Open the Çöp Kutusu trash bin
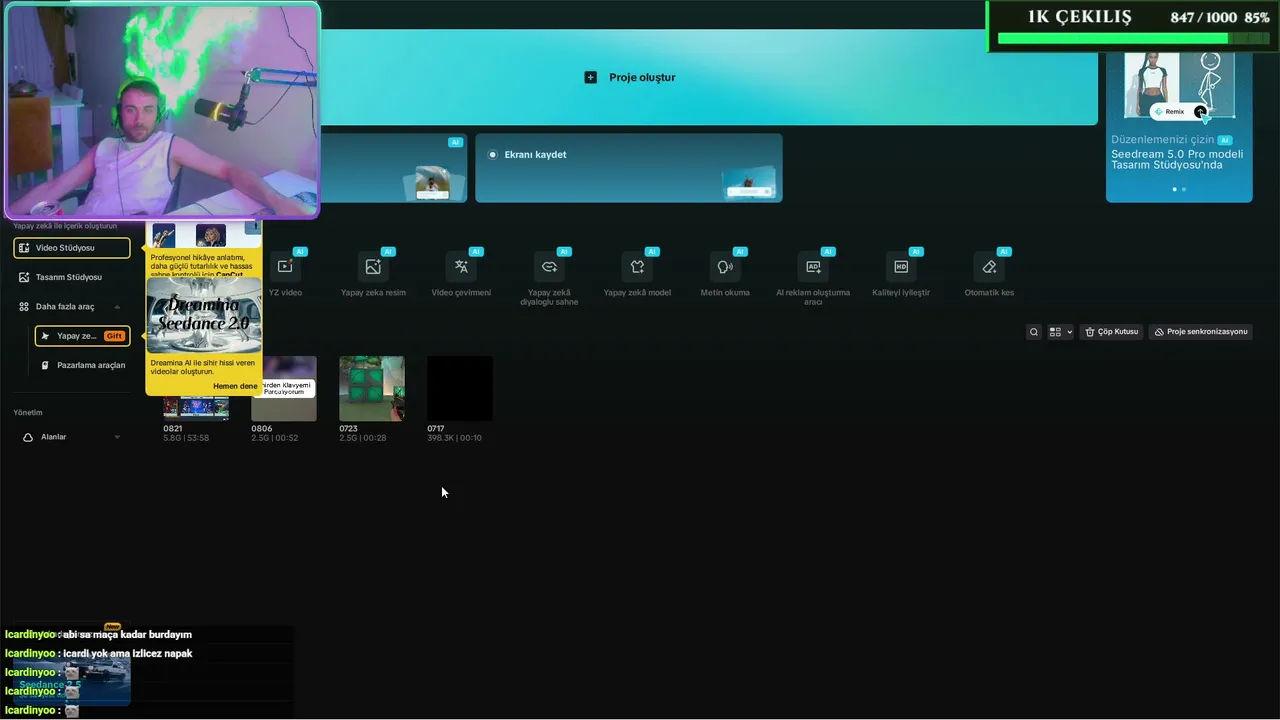This screenshot has width=1280, height=720. coord(1112,332)
